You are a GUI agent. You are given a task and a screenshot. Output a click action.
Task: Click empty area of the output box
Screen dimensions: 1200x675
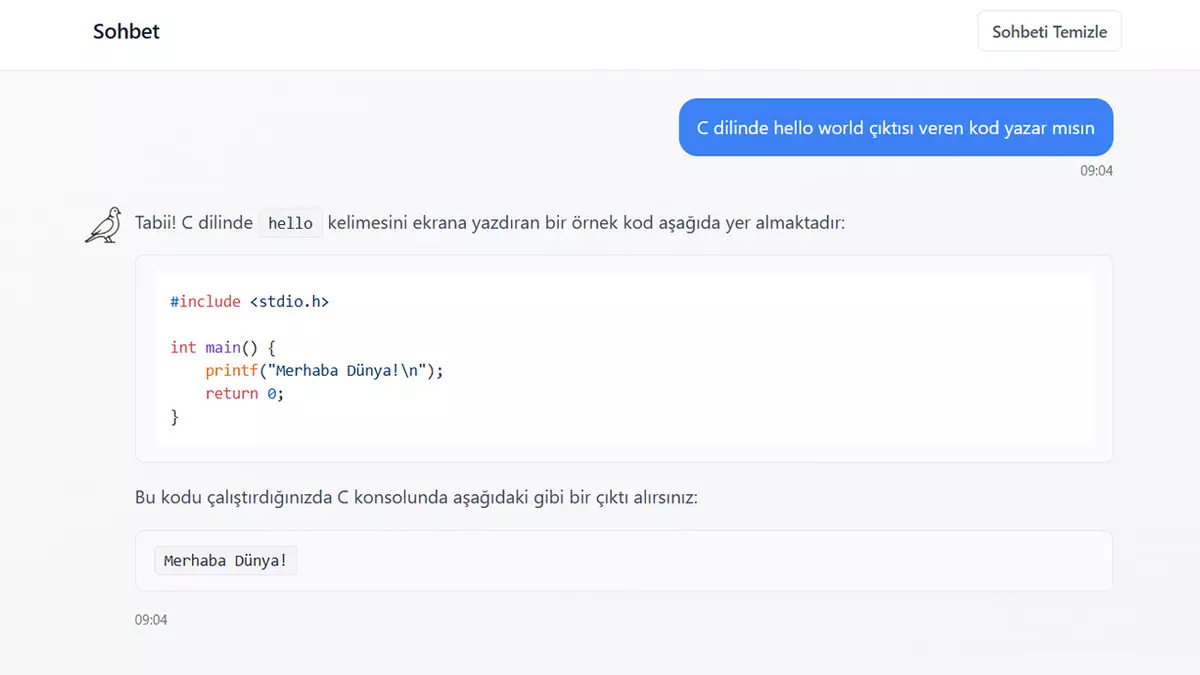coord(700,561)
